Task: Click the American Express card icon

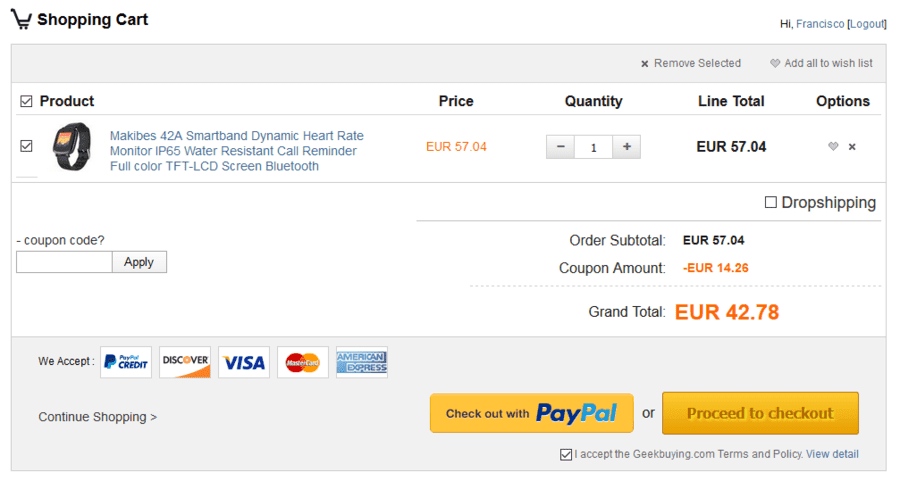Action: [362, 362]
